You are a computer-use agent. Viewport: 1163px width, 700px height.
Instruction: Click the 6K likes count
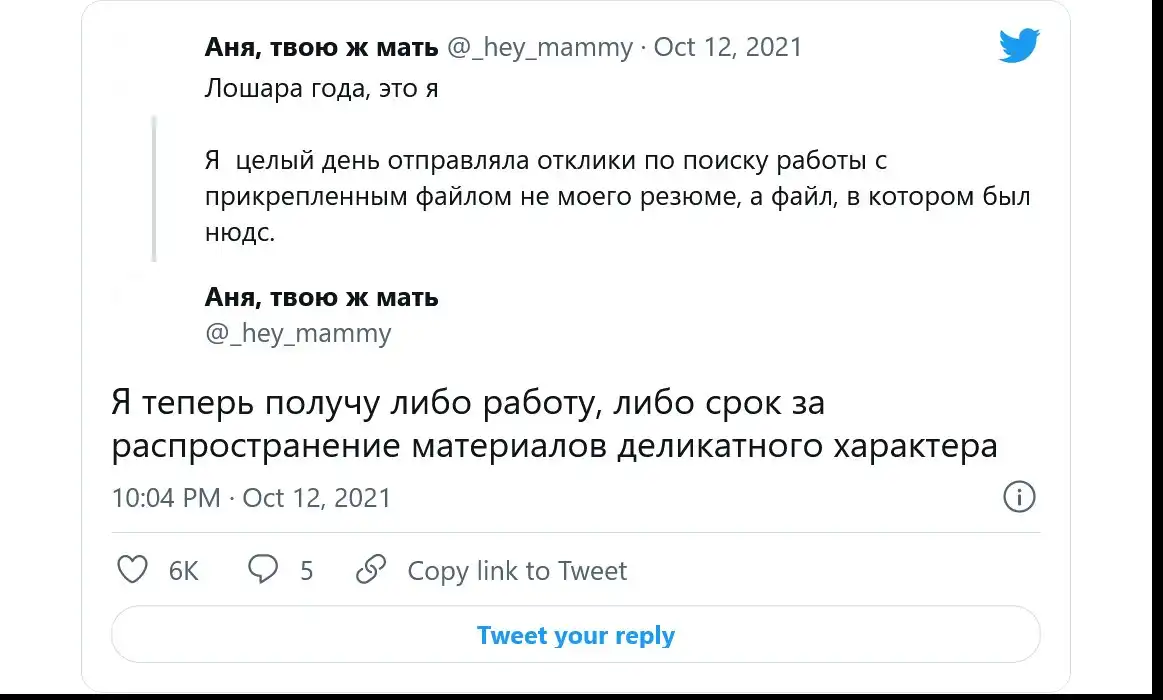184,571
